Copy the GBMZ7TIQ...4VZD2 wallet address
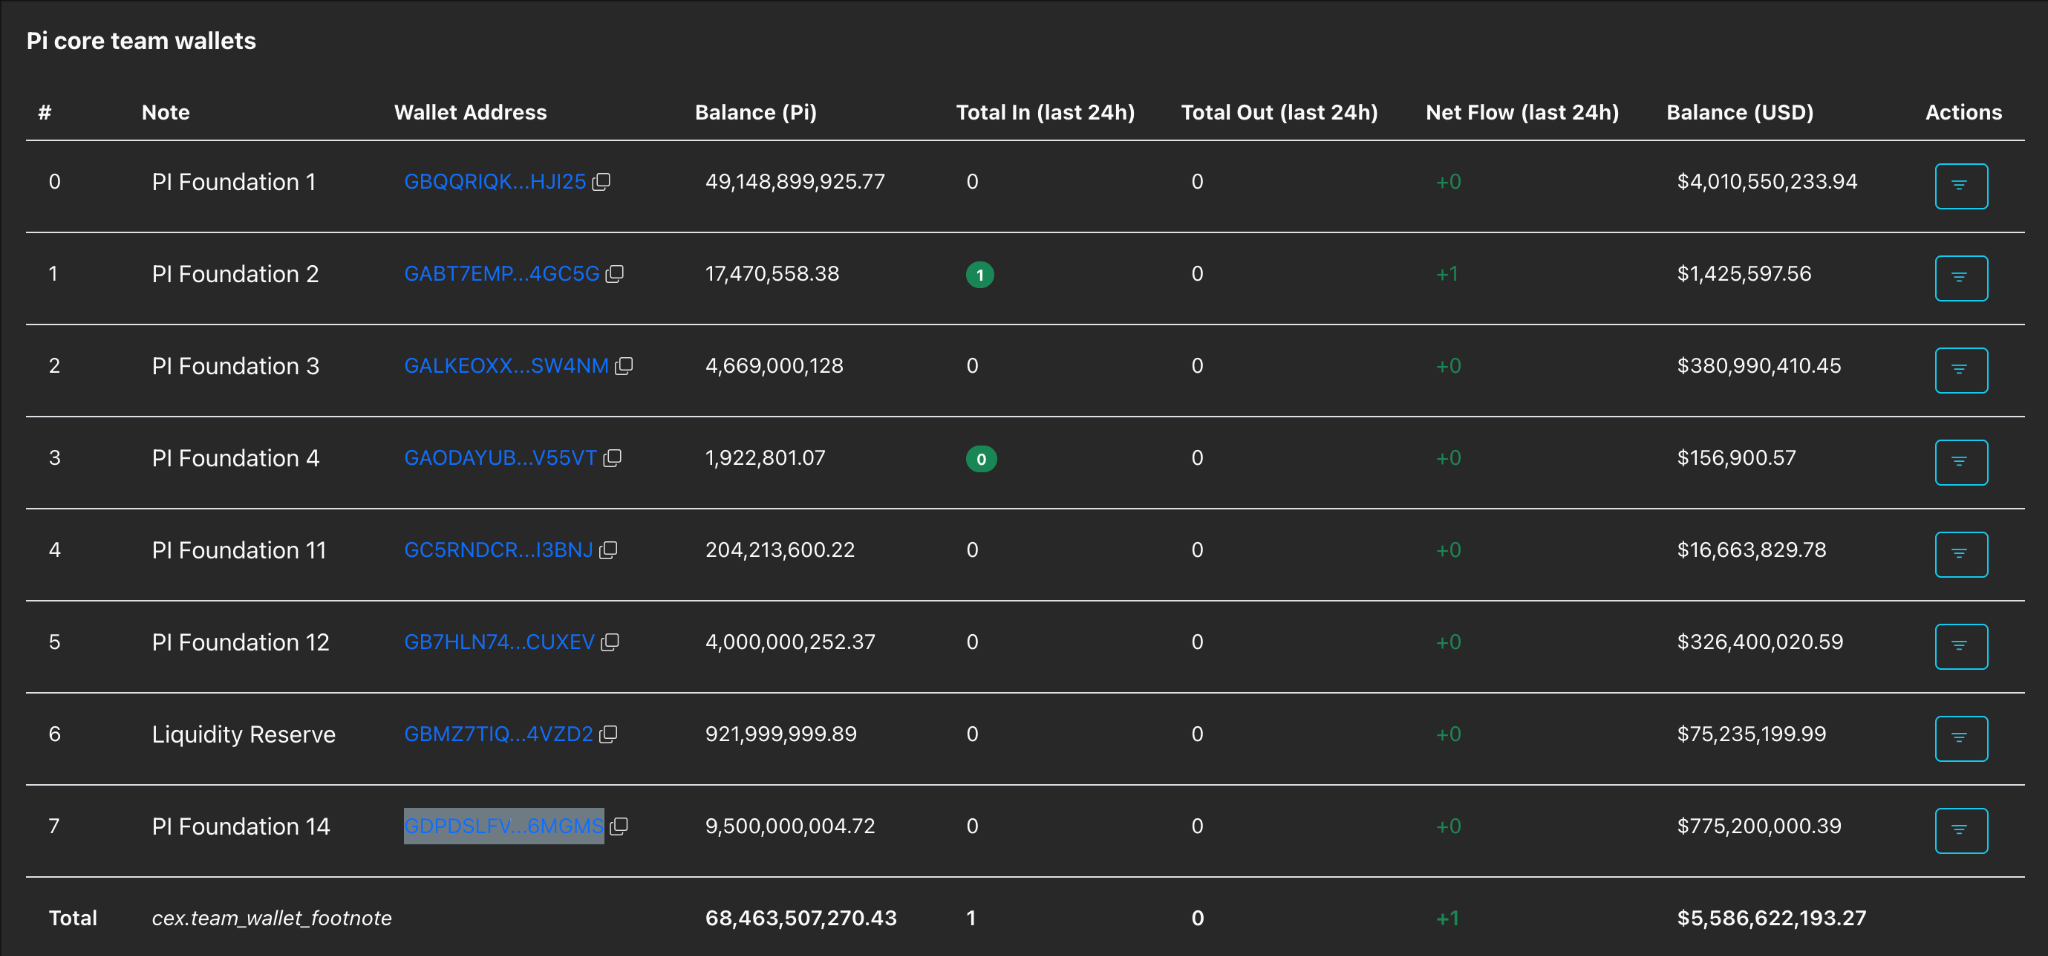The image size is (2048, 956). tap(608, 734)
